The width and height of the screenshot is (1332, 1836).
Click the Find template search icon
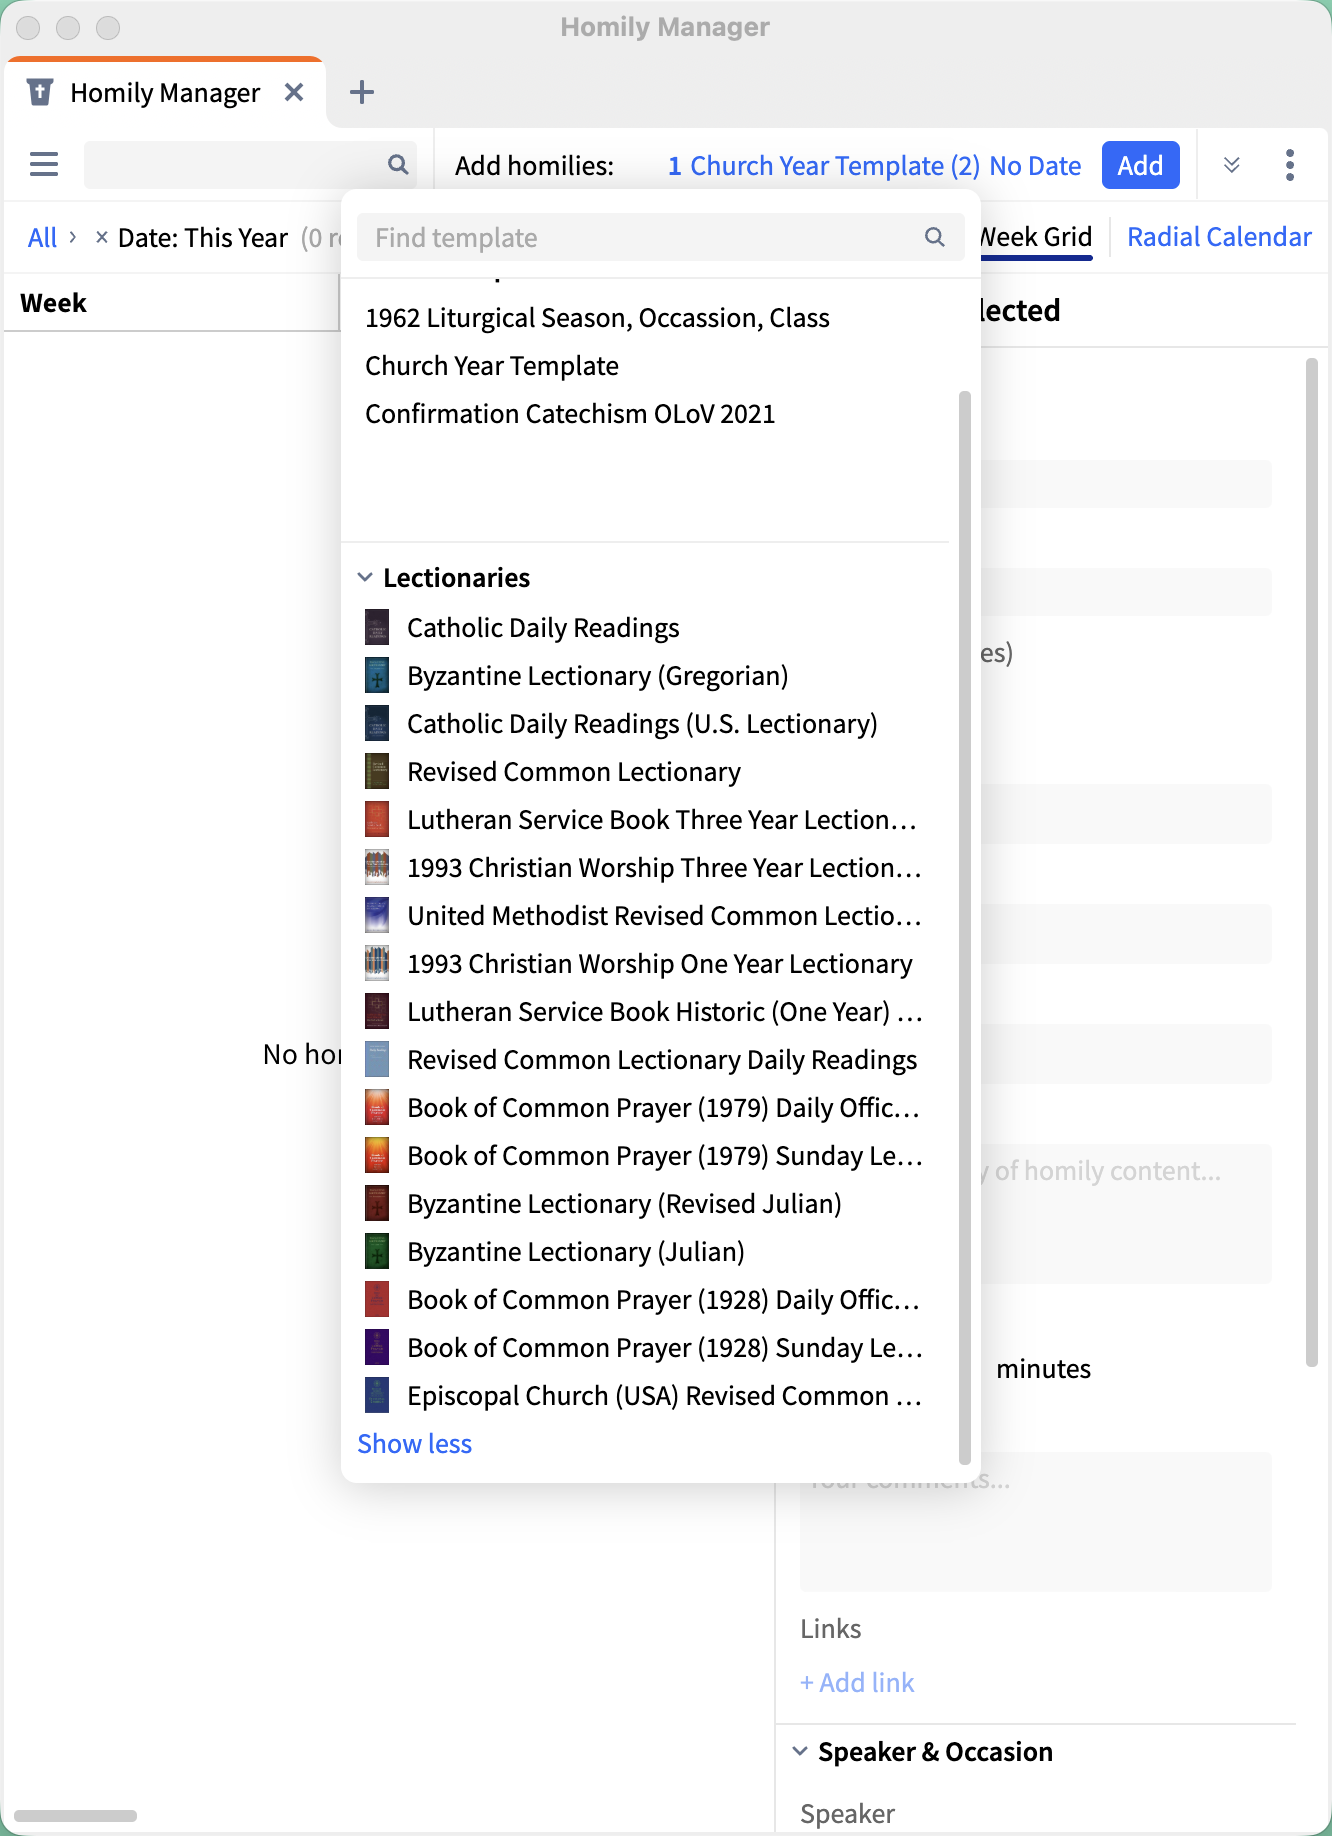[934, 237]
